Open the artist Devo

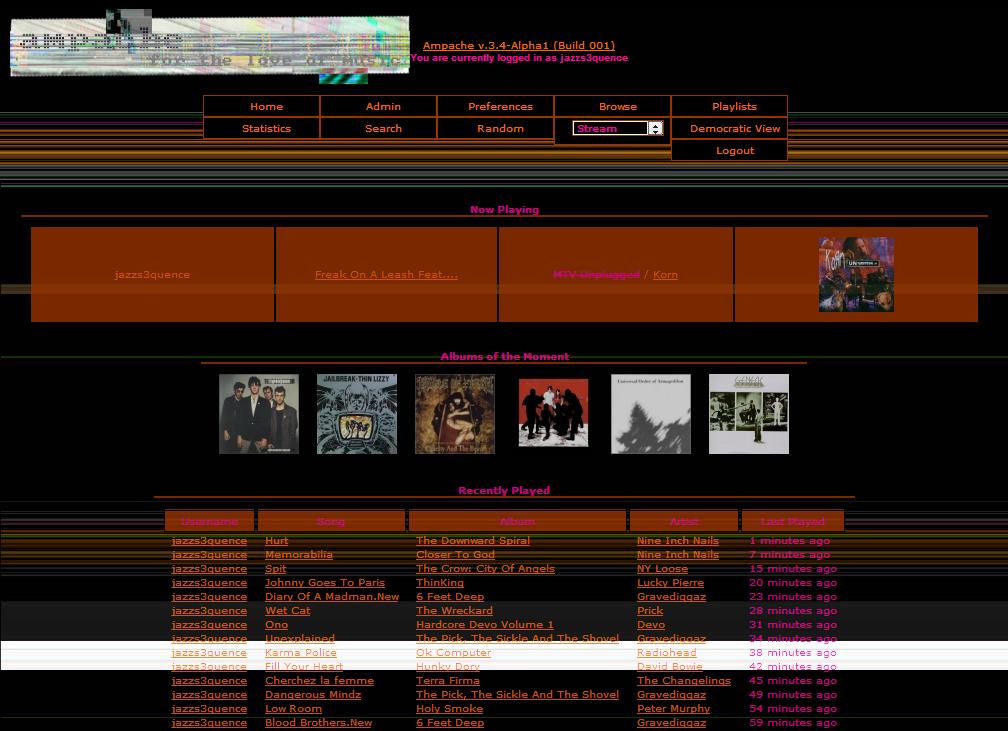[651, 626]
